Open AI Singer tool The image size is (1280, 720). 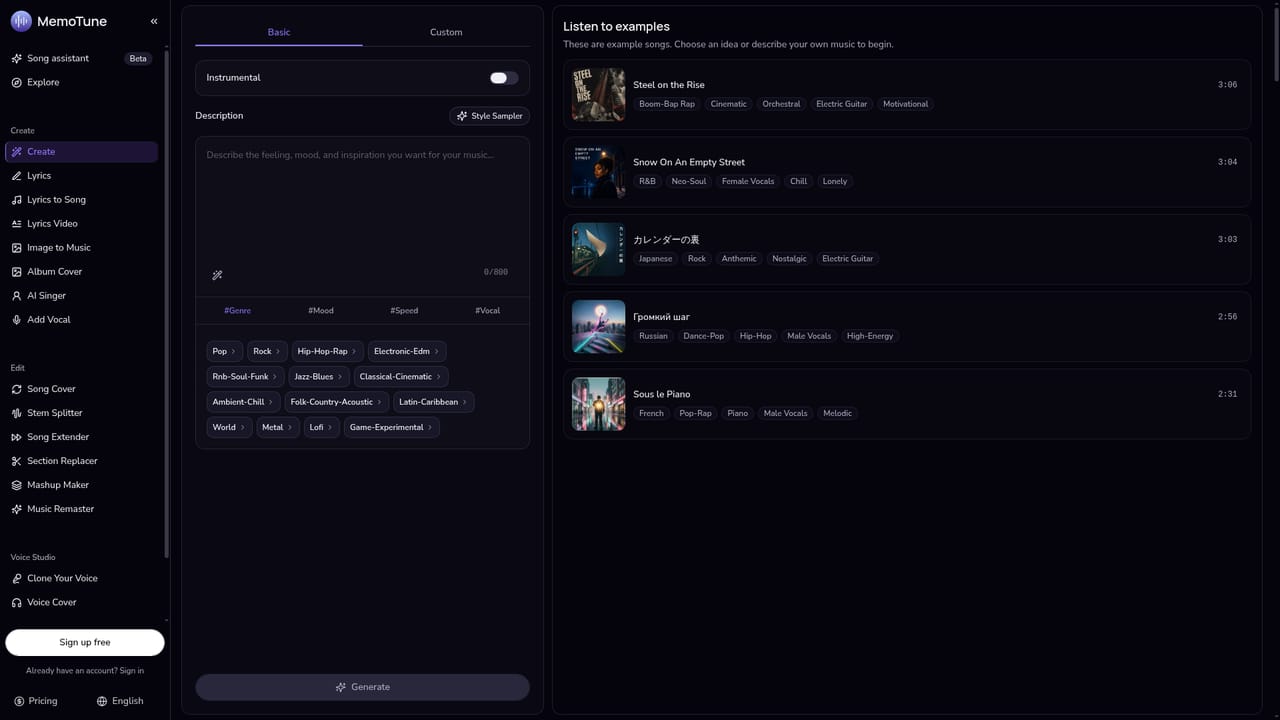[x=81, y=296]
